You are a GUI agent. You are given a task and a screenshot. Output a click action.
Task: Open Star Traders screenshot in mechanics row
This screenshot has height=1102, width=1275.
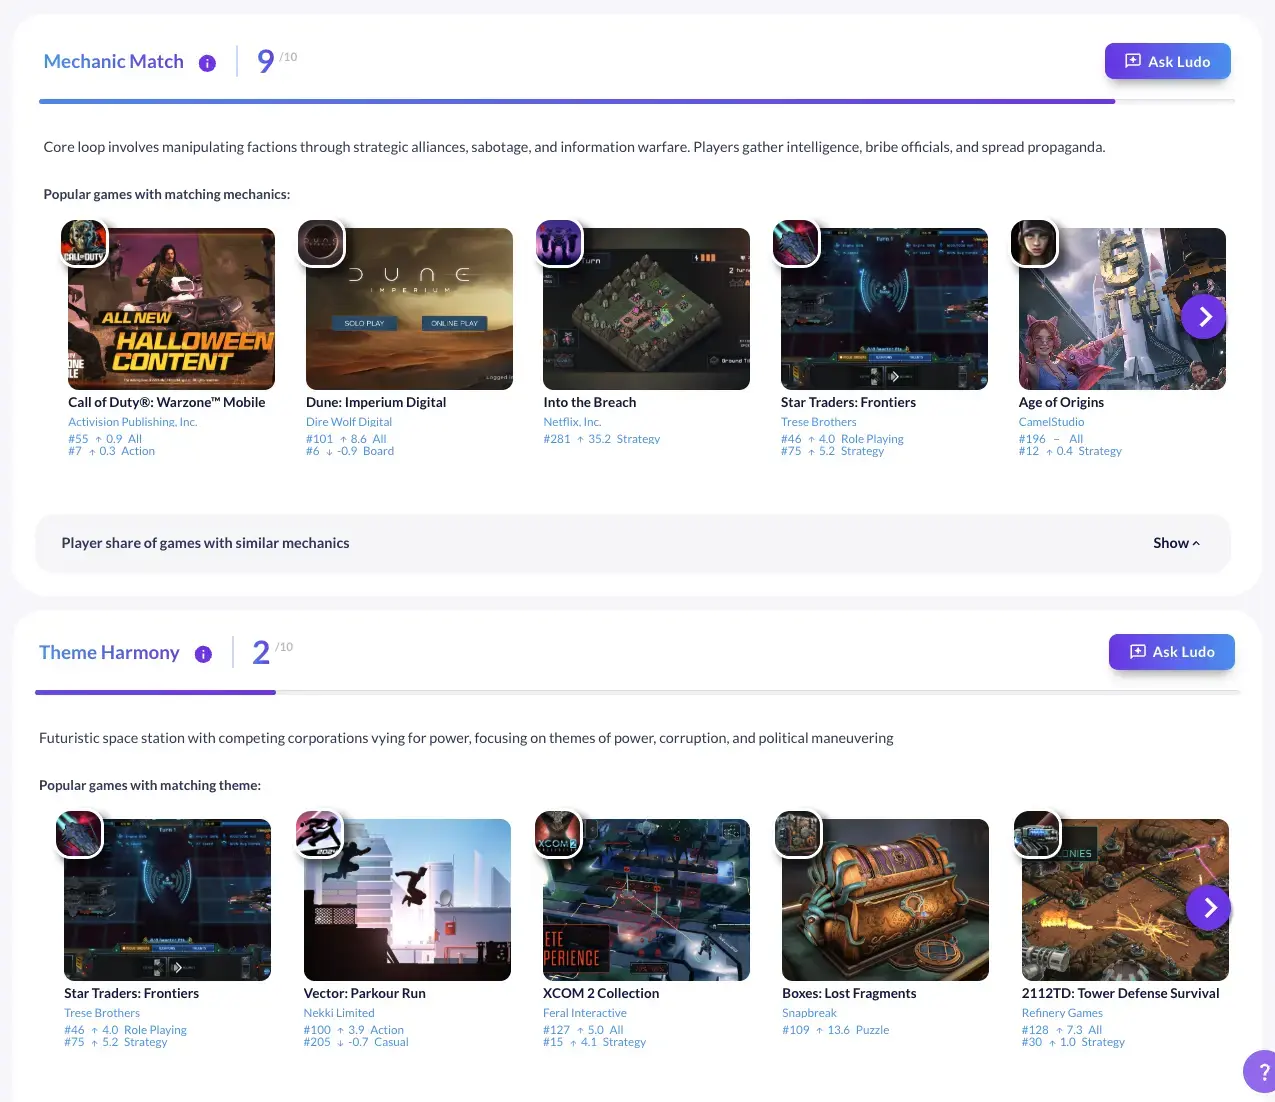tap(884, 309)
